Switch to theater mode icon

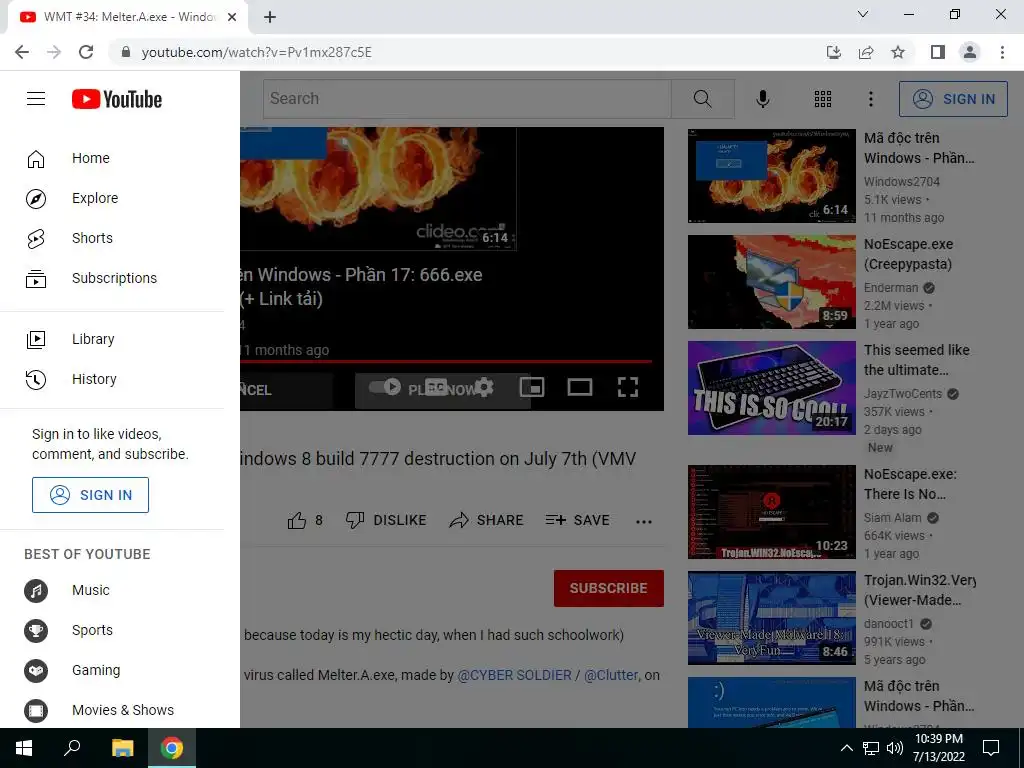pos(580,387)
